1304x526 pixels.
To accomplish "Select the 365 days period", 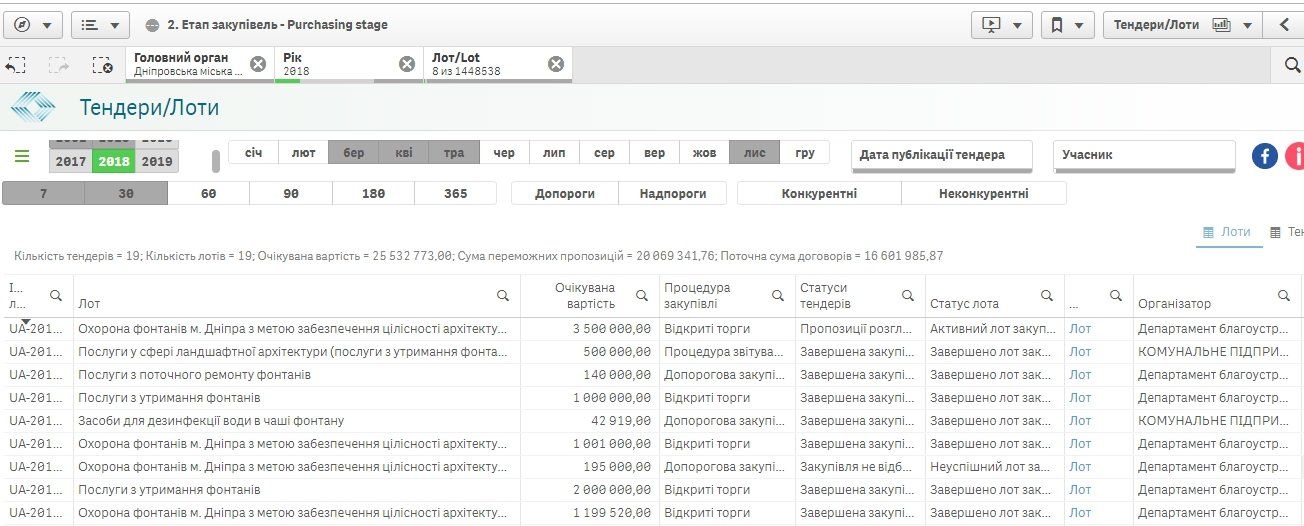I will pos(455,193).
